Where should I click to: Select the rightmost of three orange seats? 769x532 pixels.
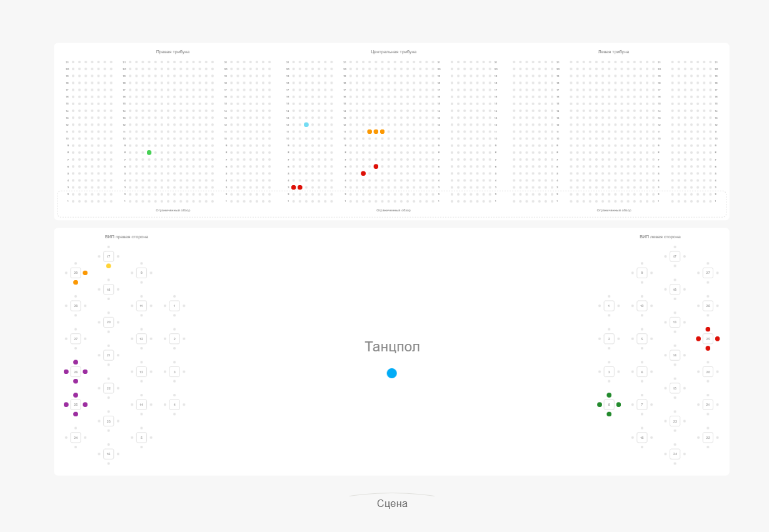382,132
